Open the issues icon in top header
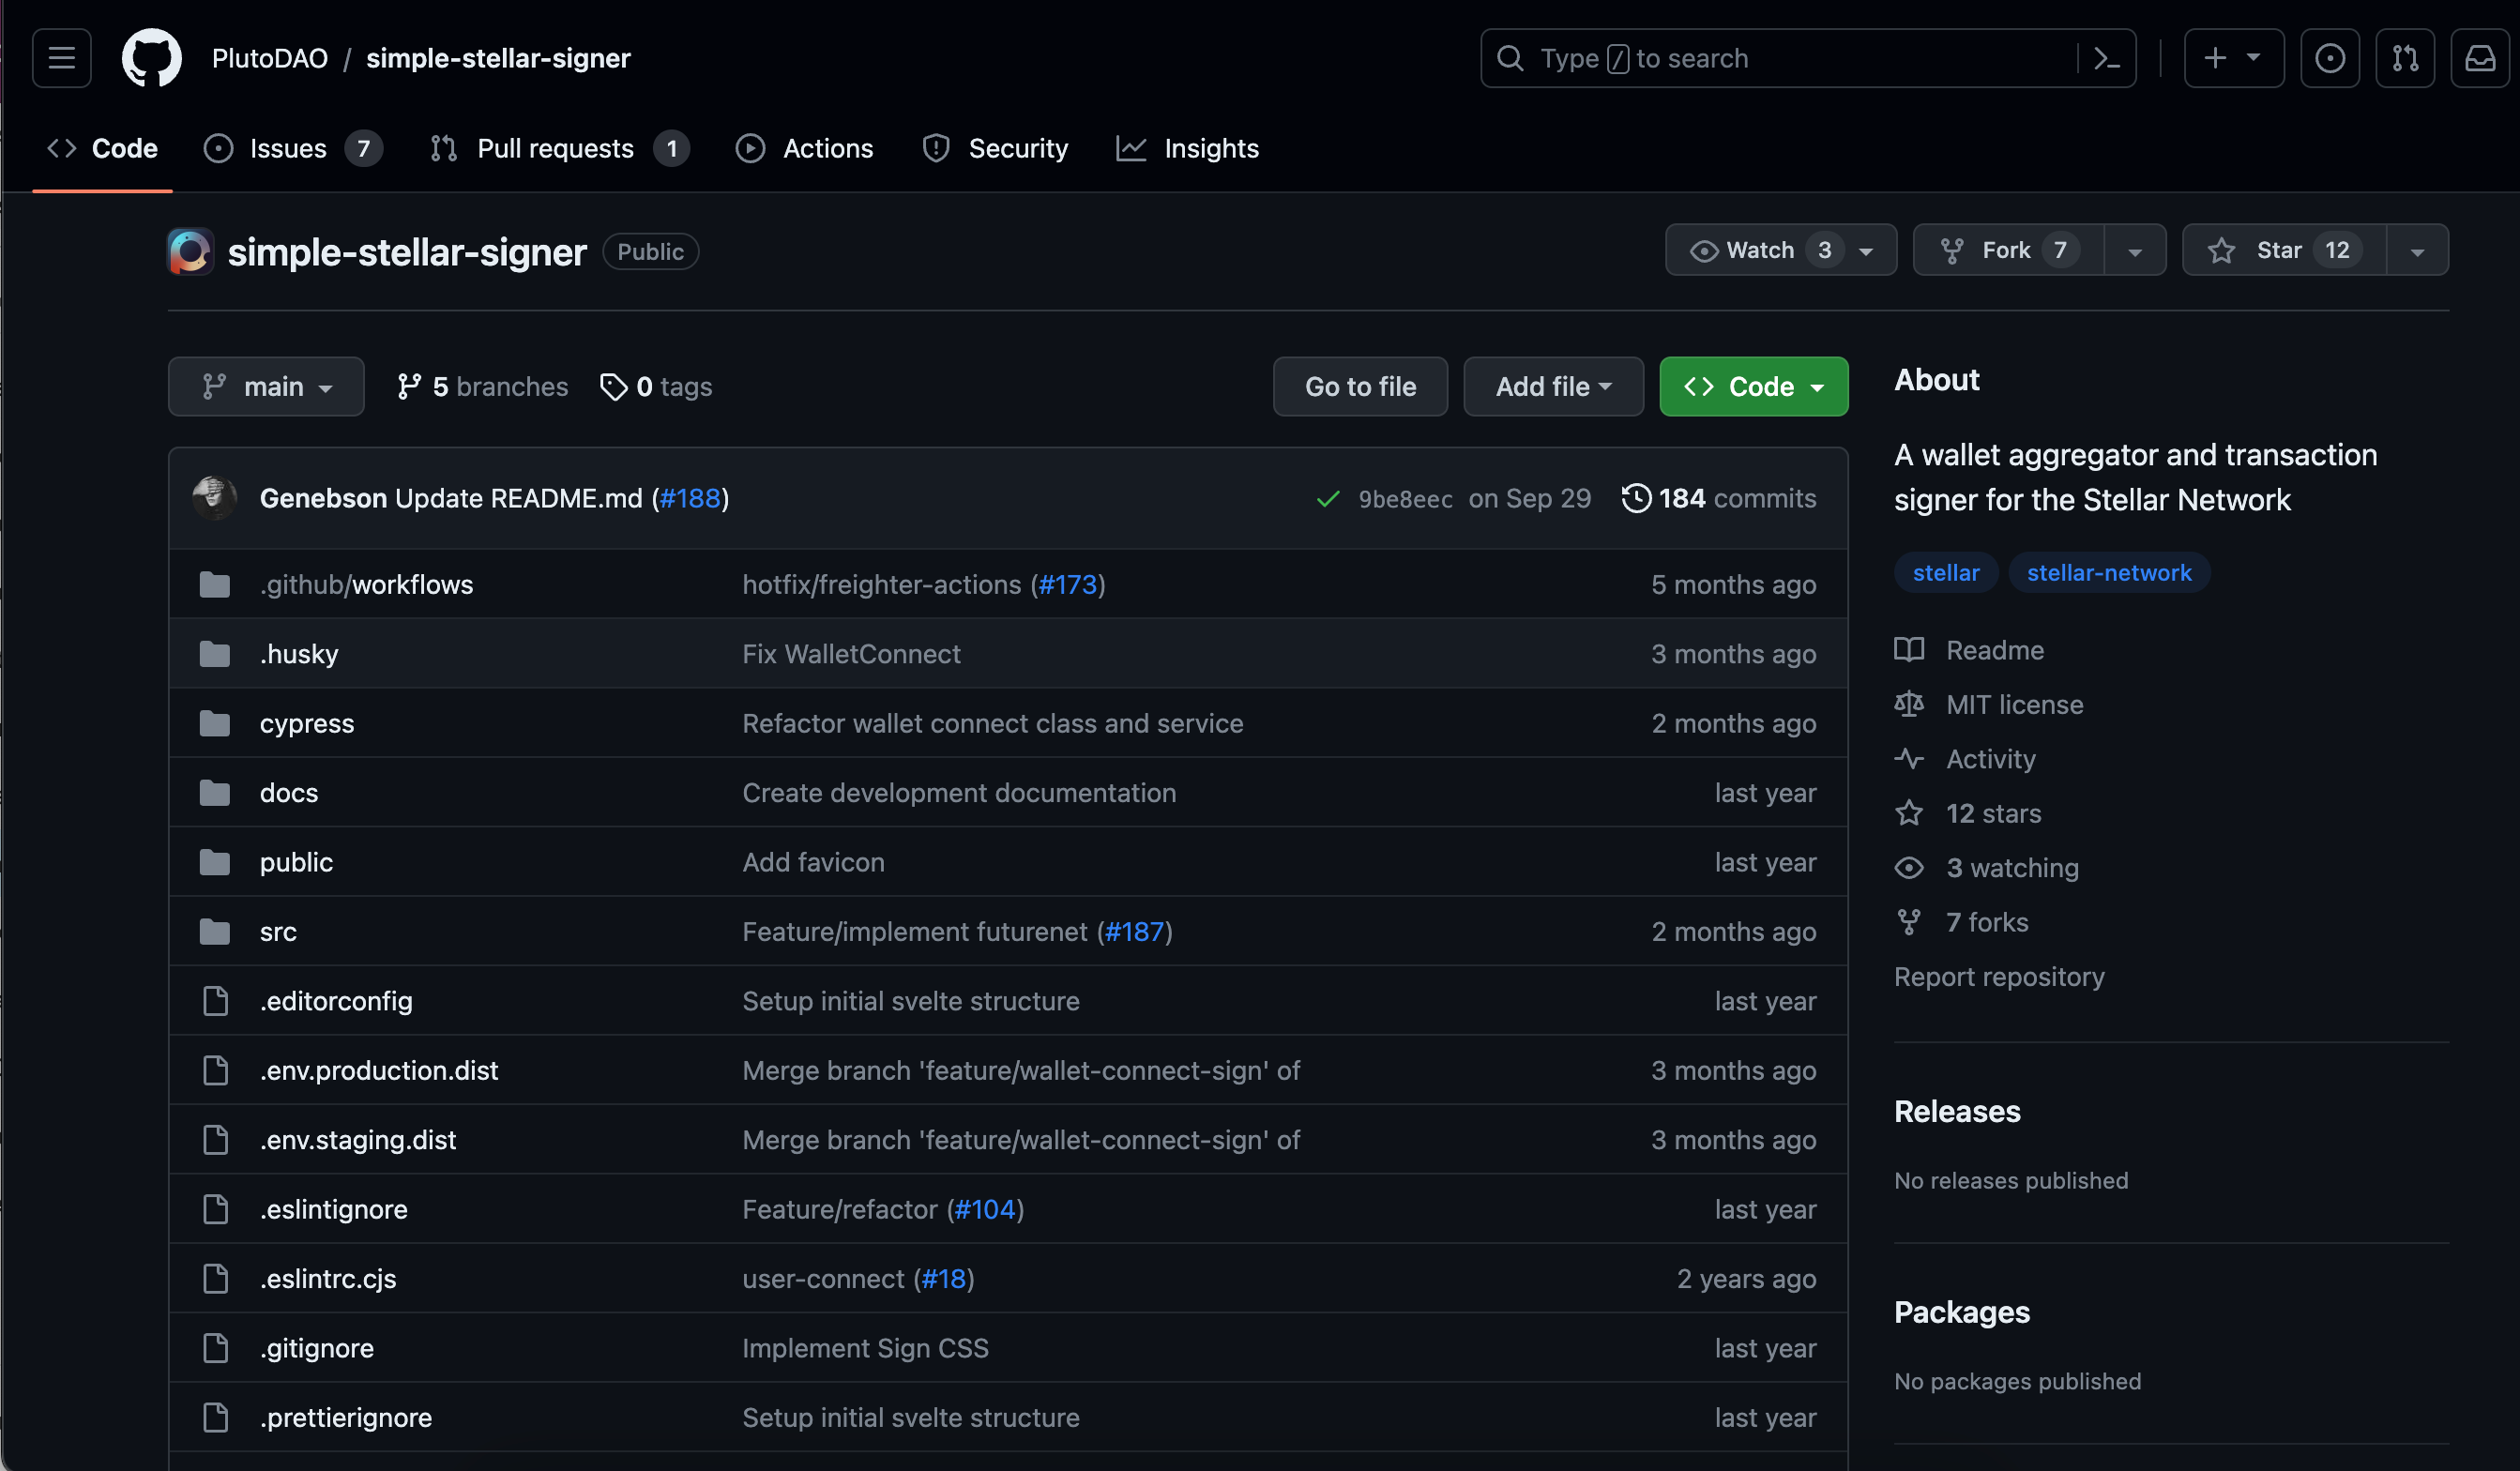 pos(2329,58)
